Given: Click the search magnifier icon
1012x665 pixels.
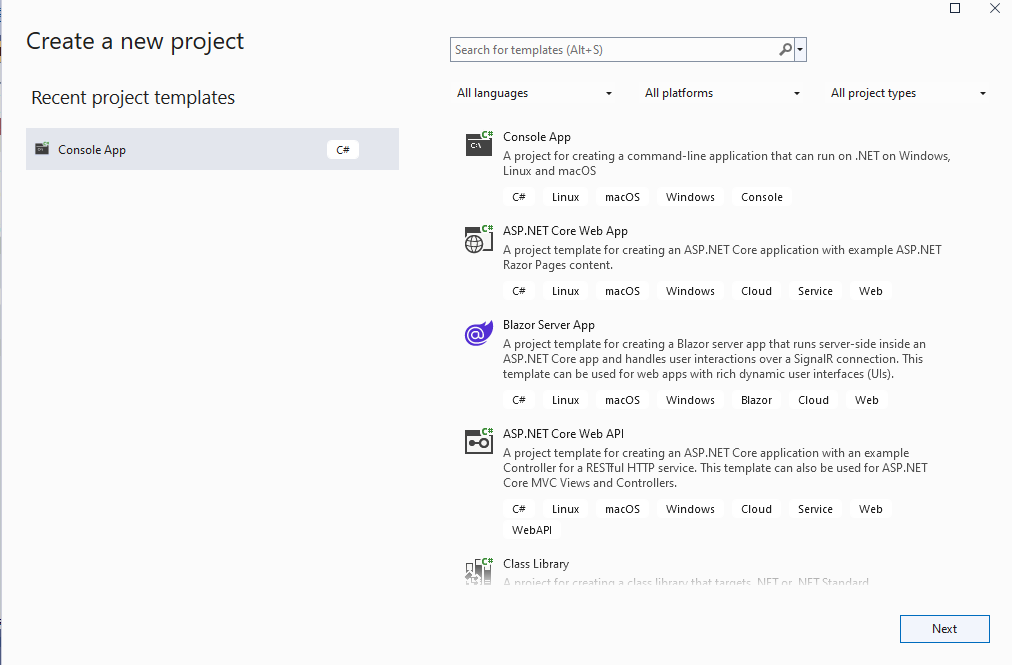Looking at the screenshot, I should click(786, 48).
